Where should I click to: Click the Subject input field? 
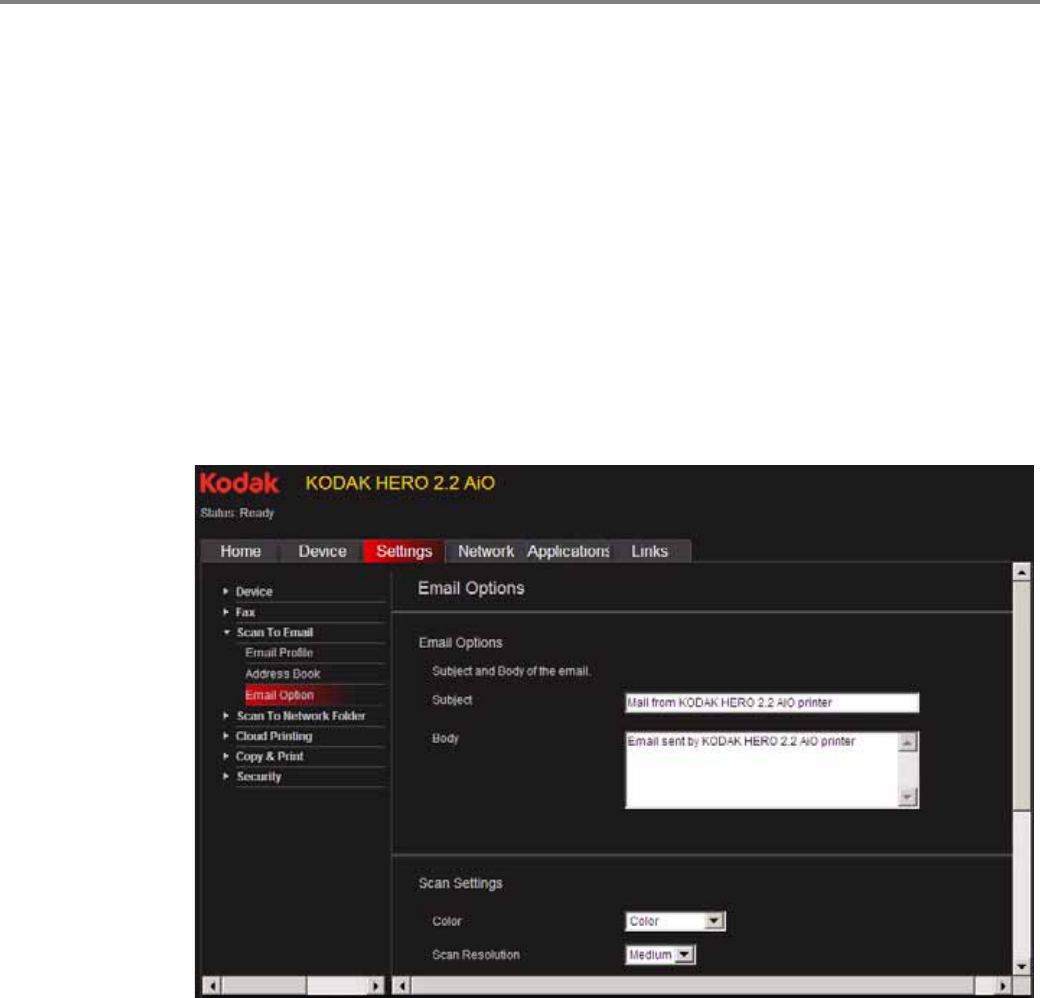[772, 703]
